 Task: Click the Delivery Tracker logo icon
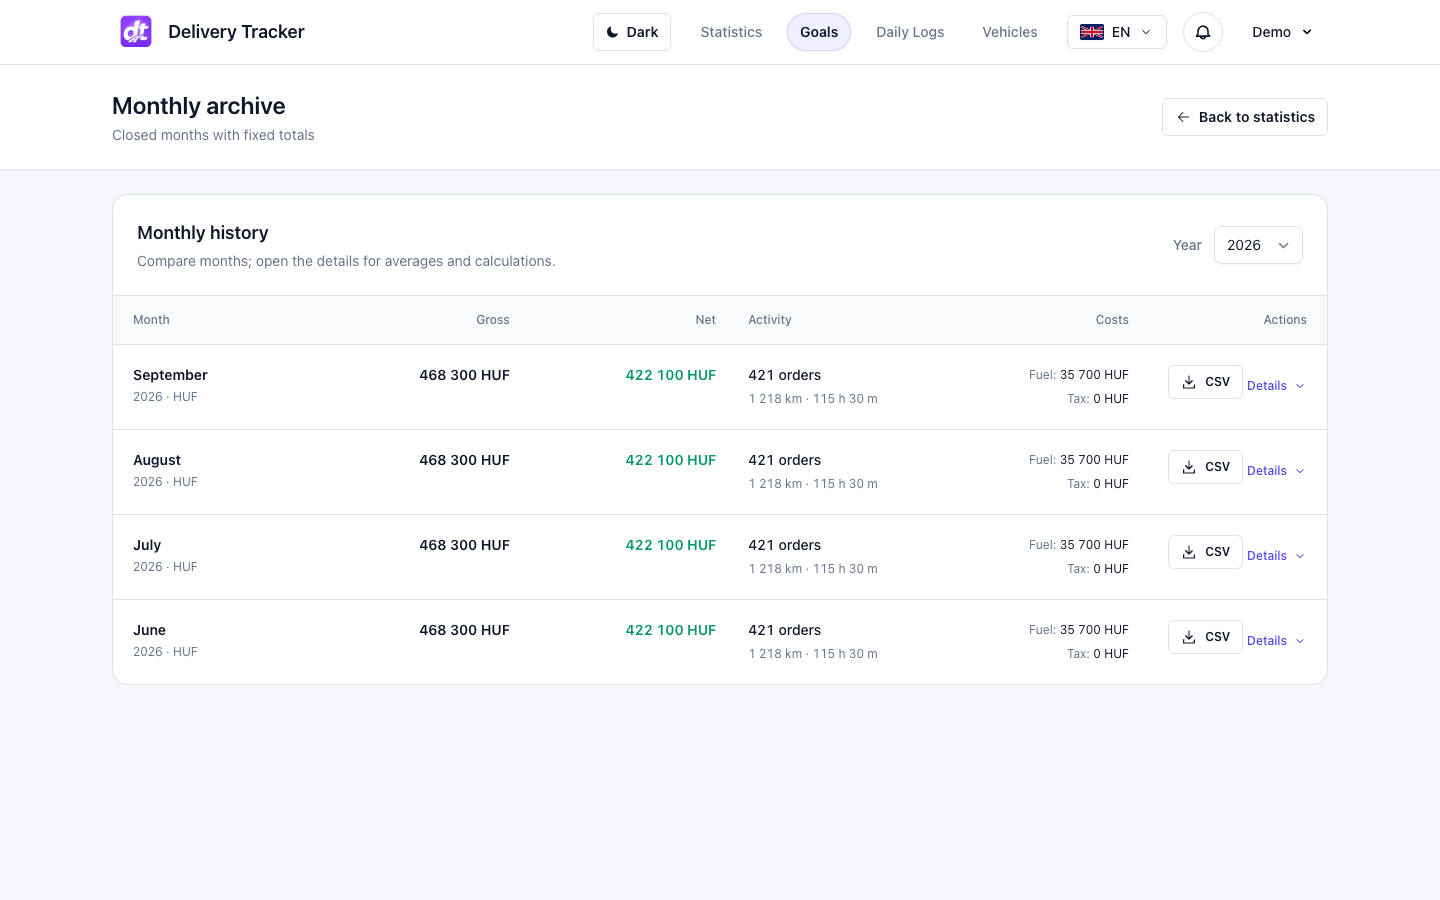[x=136, y=32]
